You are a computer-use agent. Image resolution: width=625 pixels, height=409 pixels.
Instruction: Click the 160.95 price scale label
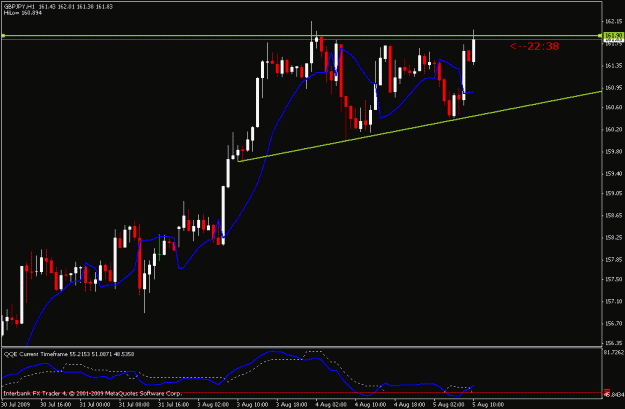click(614, 88)
